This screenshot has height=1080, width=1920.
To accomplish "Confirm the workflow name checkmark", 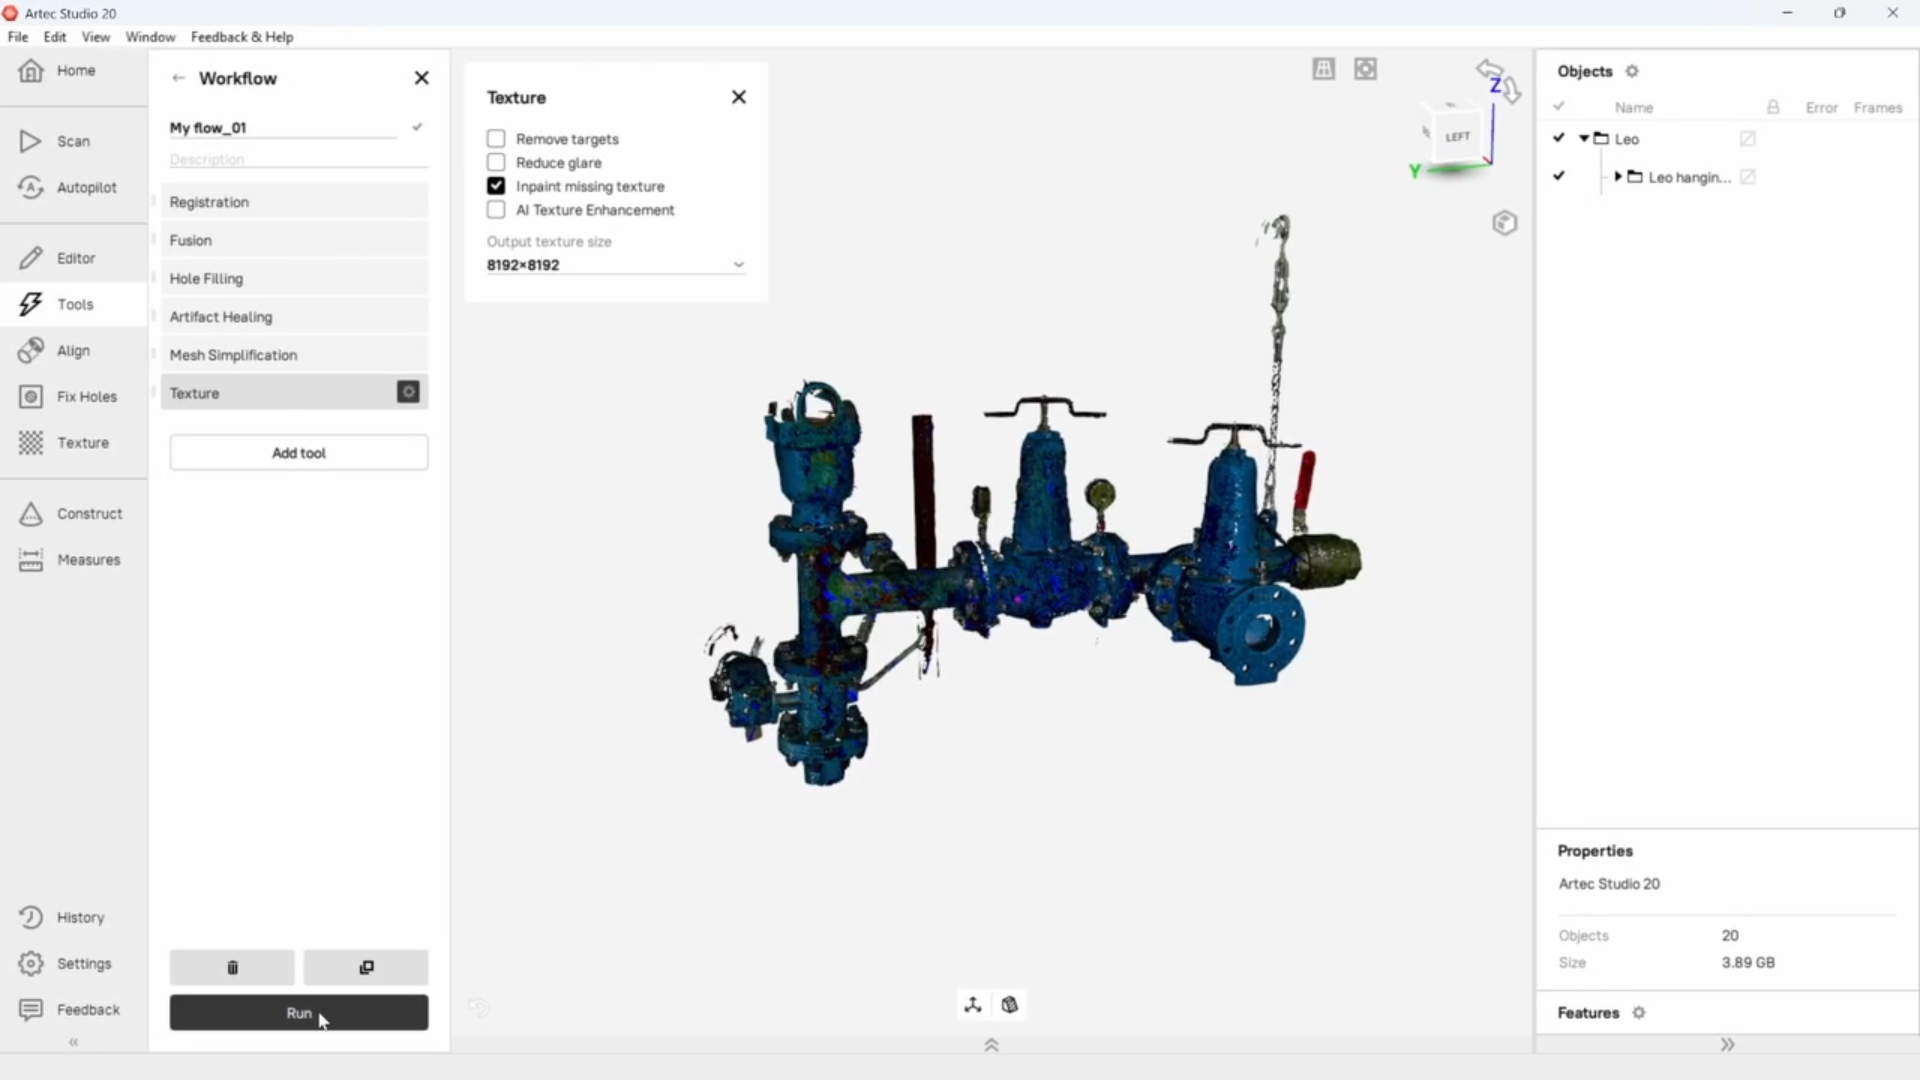I will point(417,127).
